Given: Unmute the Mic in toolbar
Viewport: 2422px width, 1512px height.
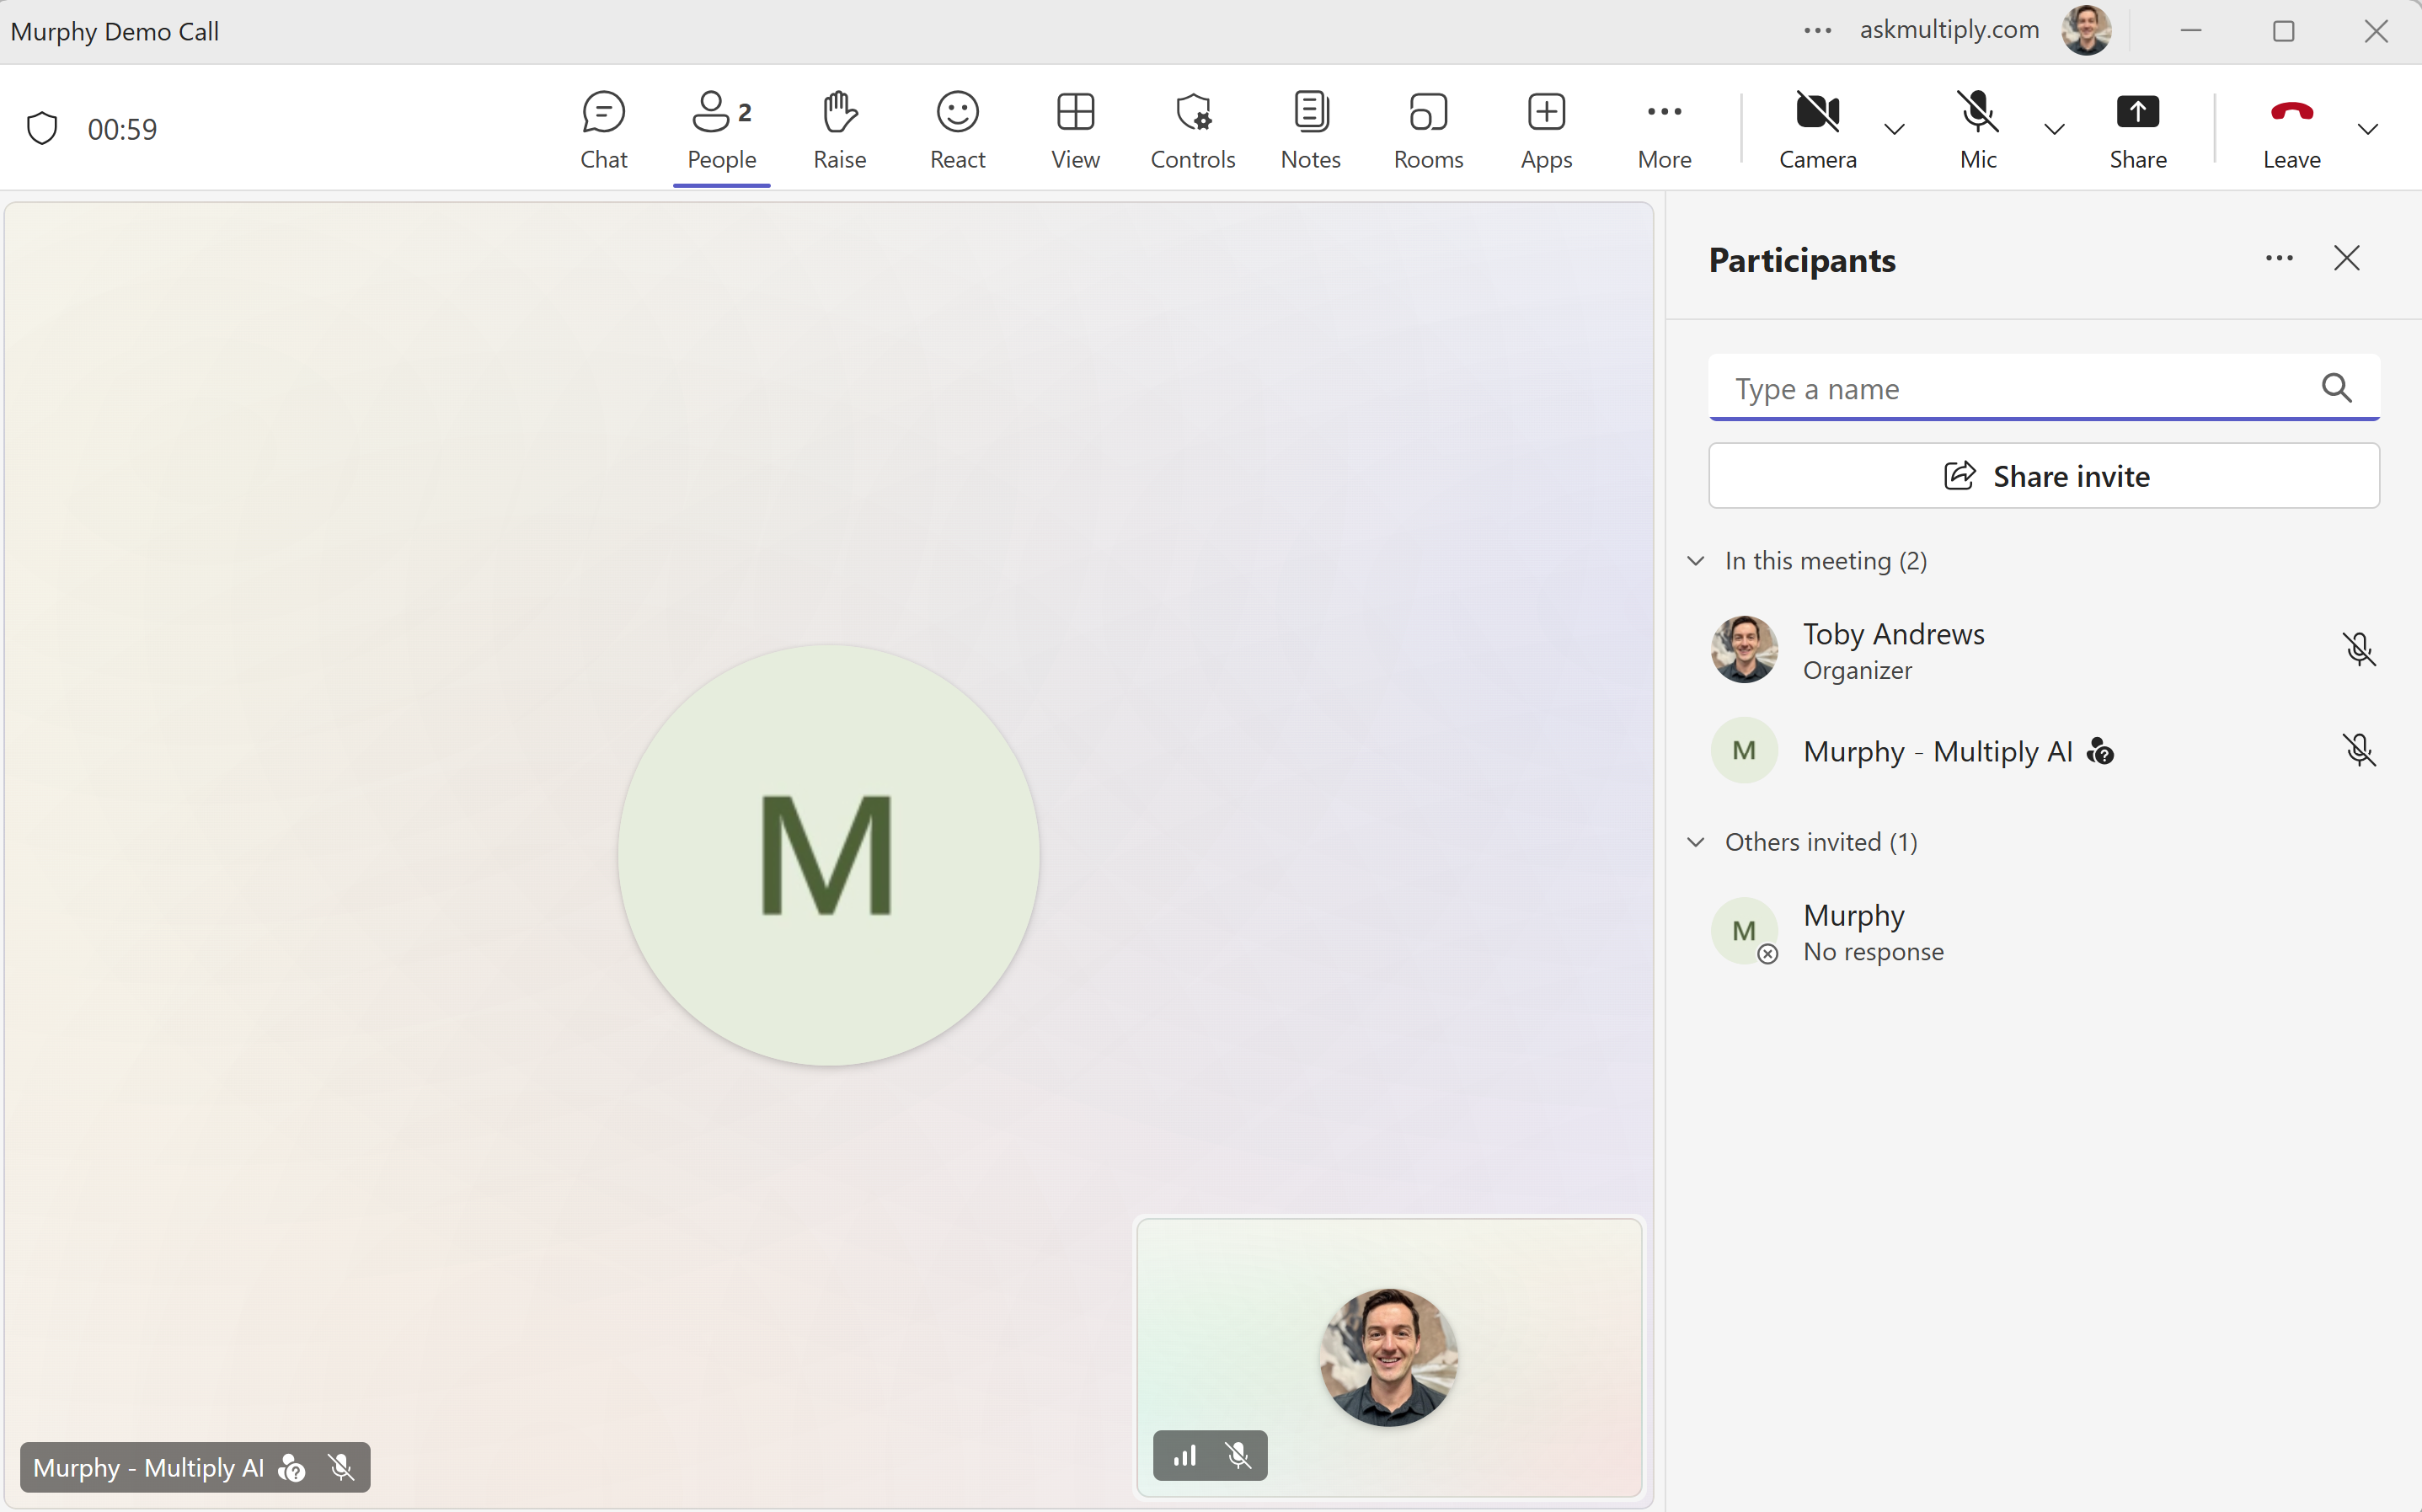Looking at the screenshot, I should [x=1978, y=129].
